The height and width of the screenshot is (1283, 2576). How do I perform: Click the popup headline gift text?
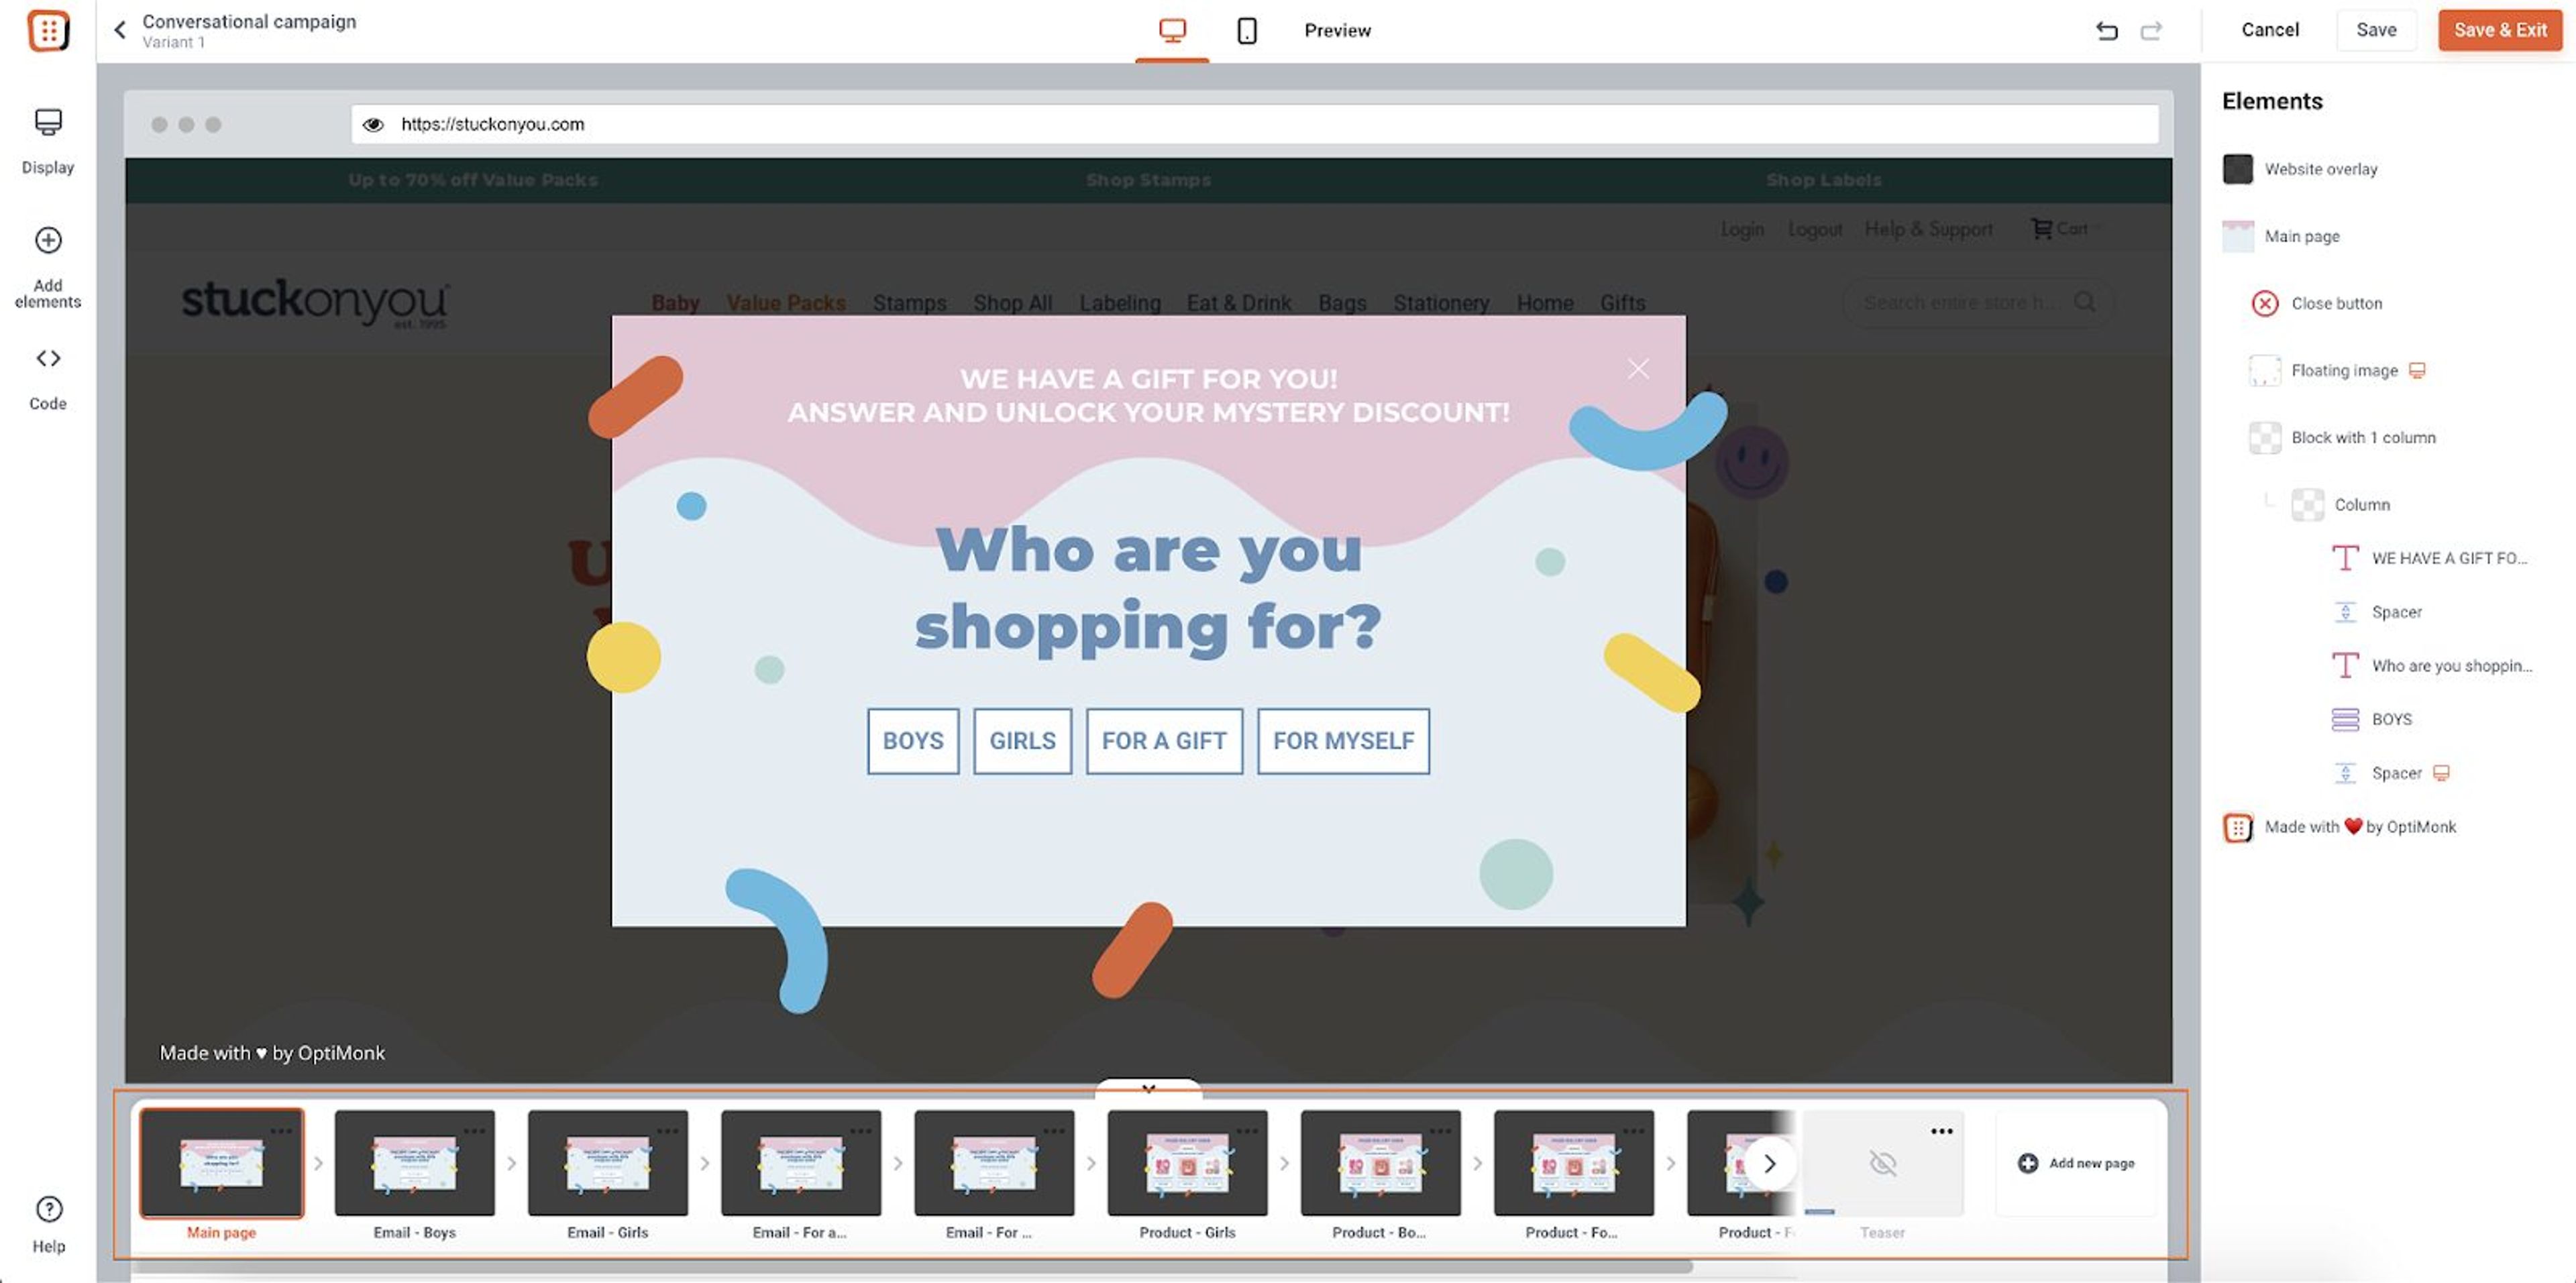1148,396
